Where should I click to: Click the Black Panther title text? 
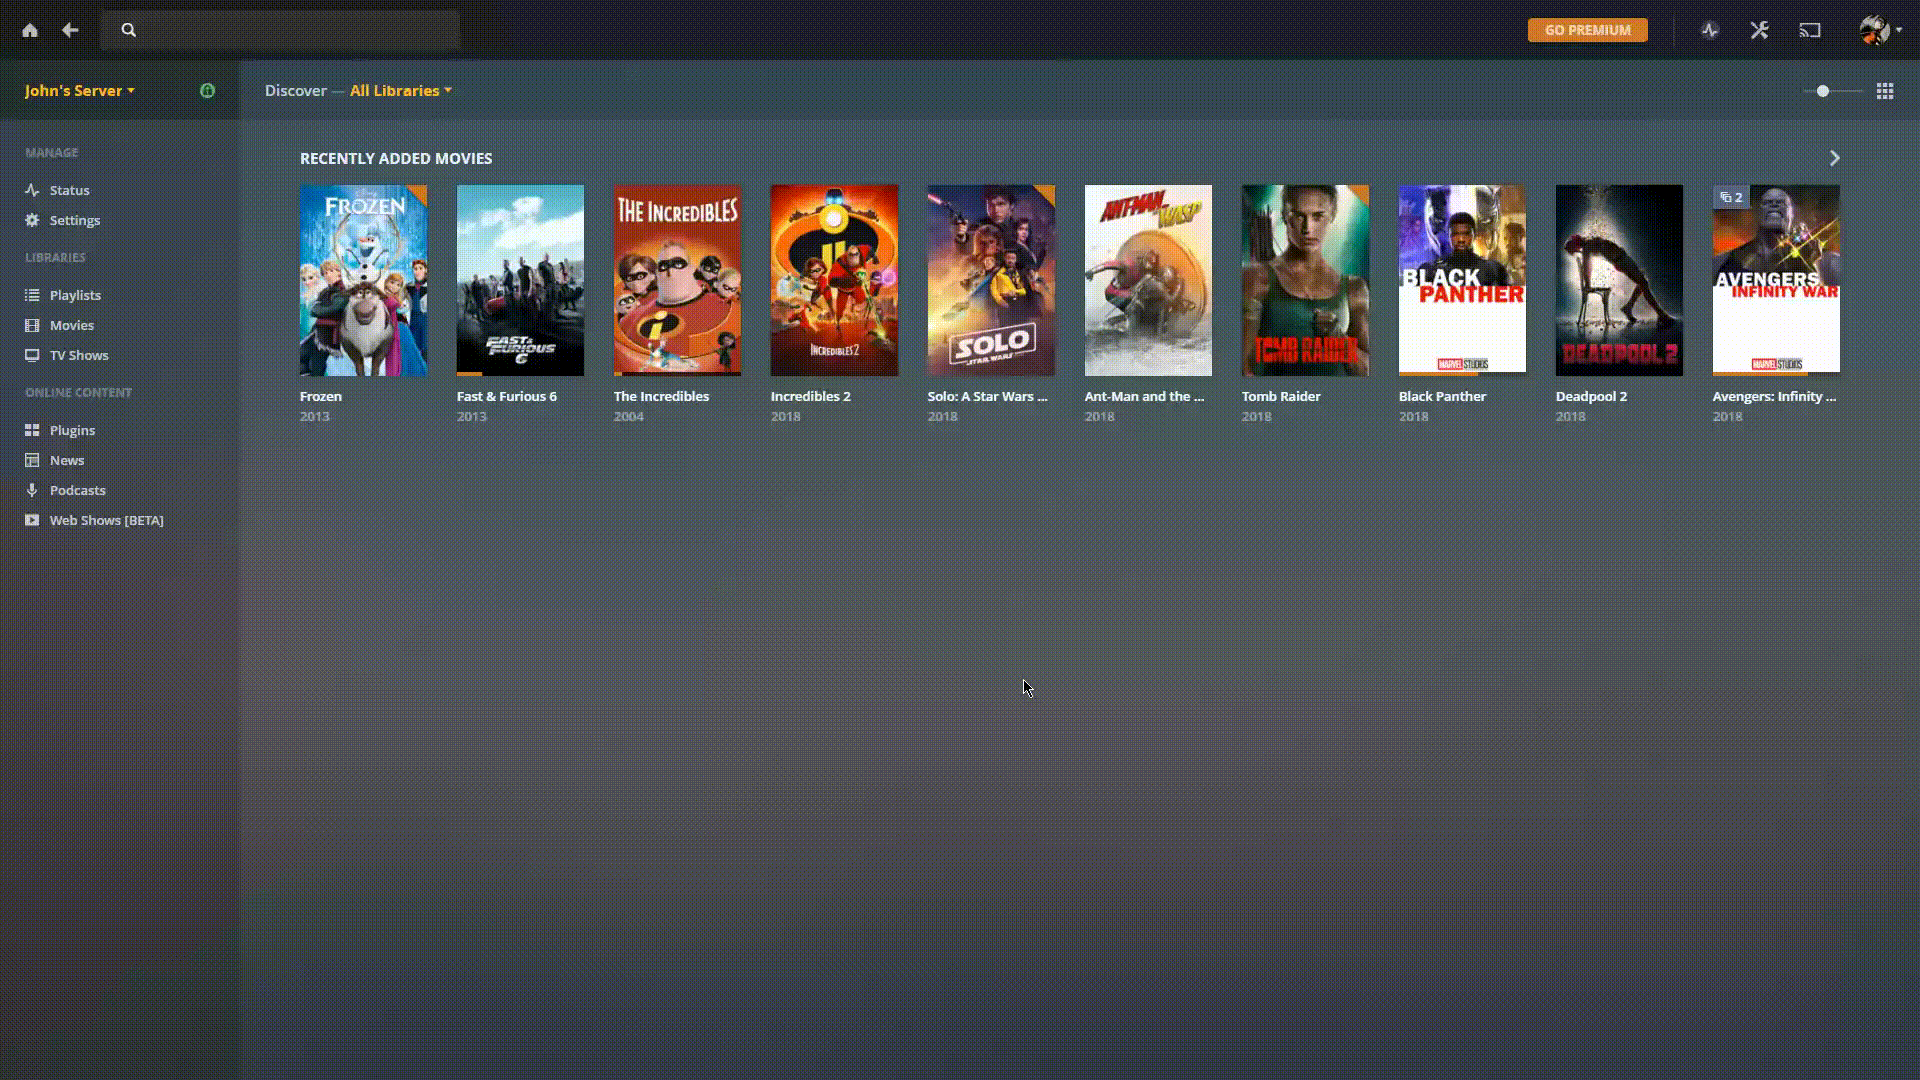(1442, 396)
